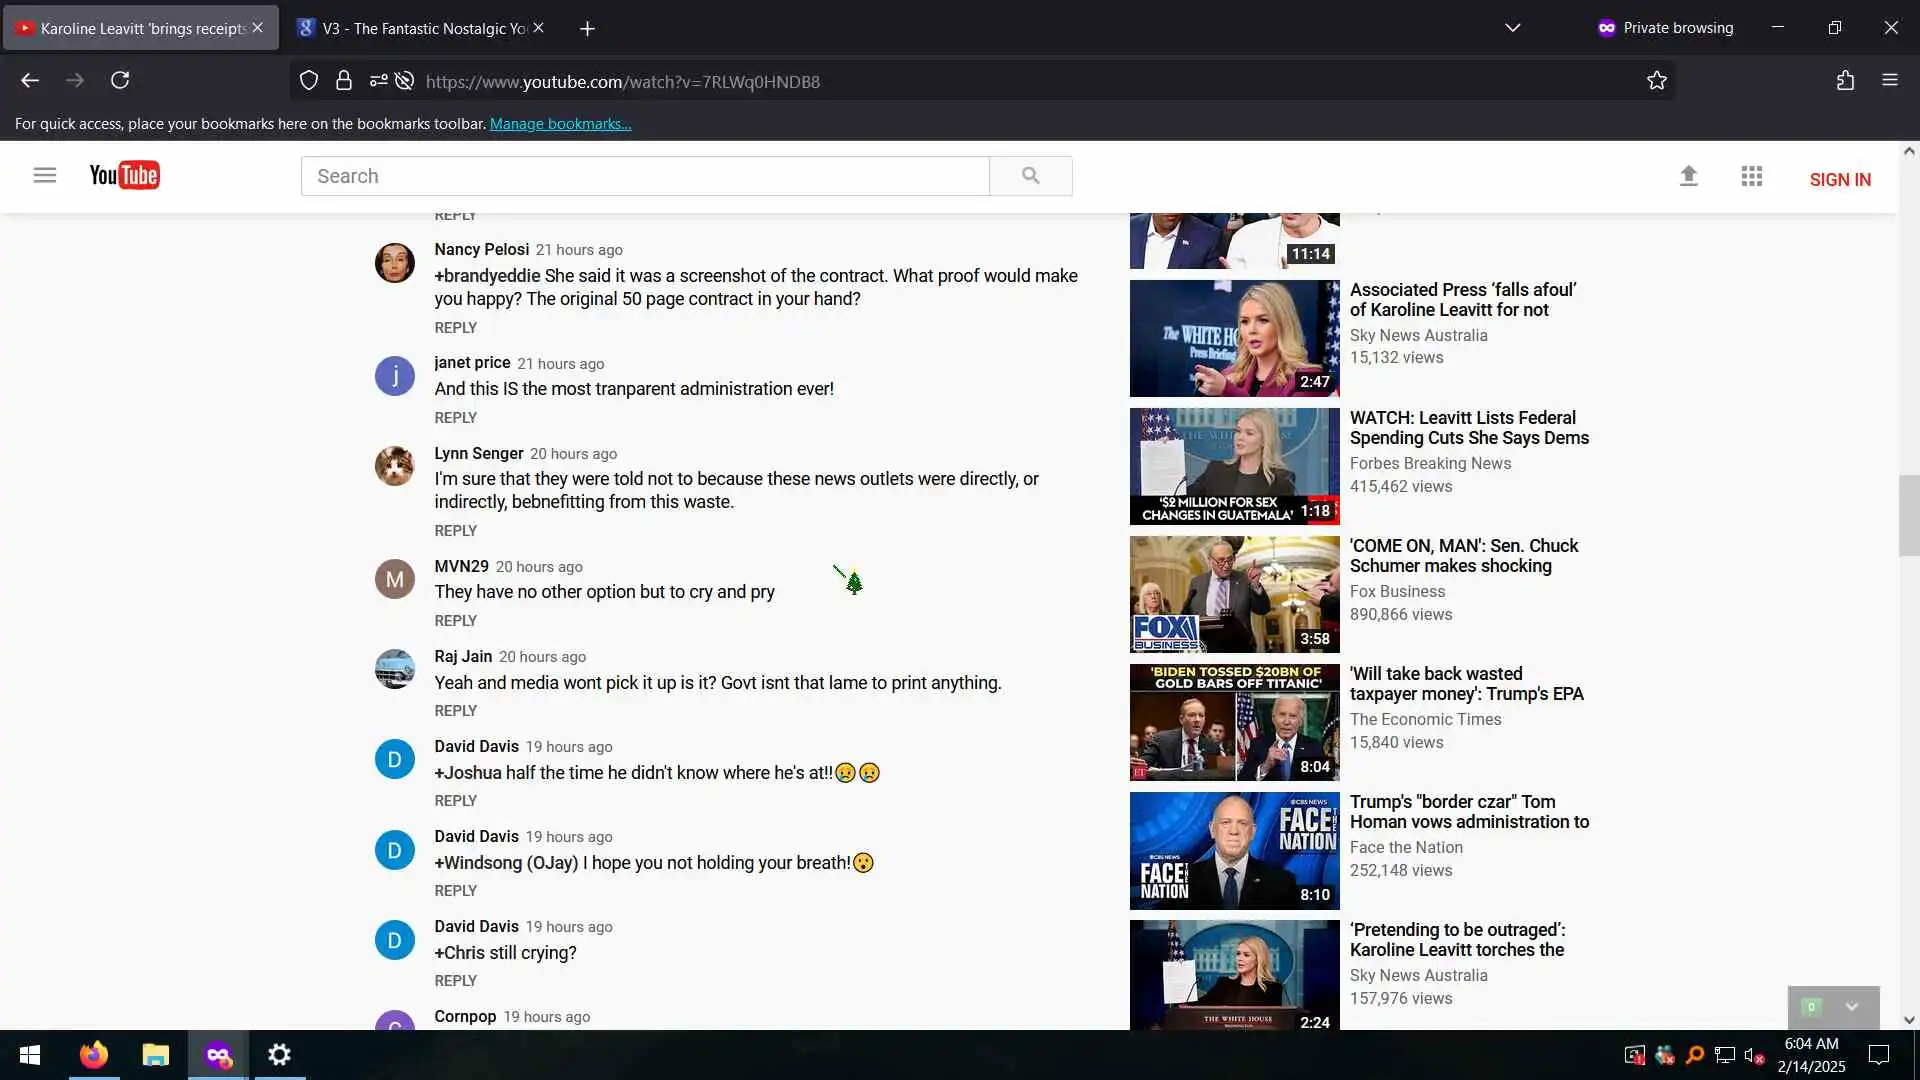Click the upload video icon

(1688, 176)
